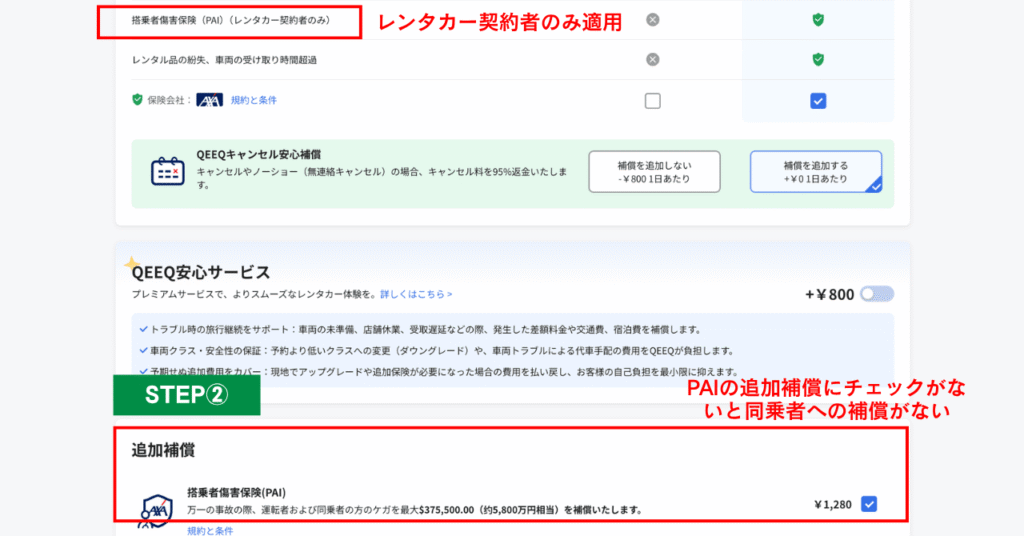Select 補償を追加しない -¥800 option
Viewport: 1024px width, 536px height.
[x=654, y=172]
